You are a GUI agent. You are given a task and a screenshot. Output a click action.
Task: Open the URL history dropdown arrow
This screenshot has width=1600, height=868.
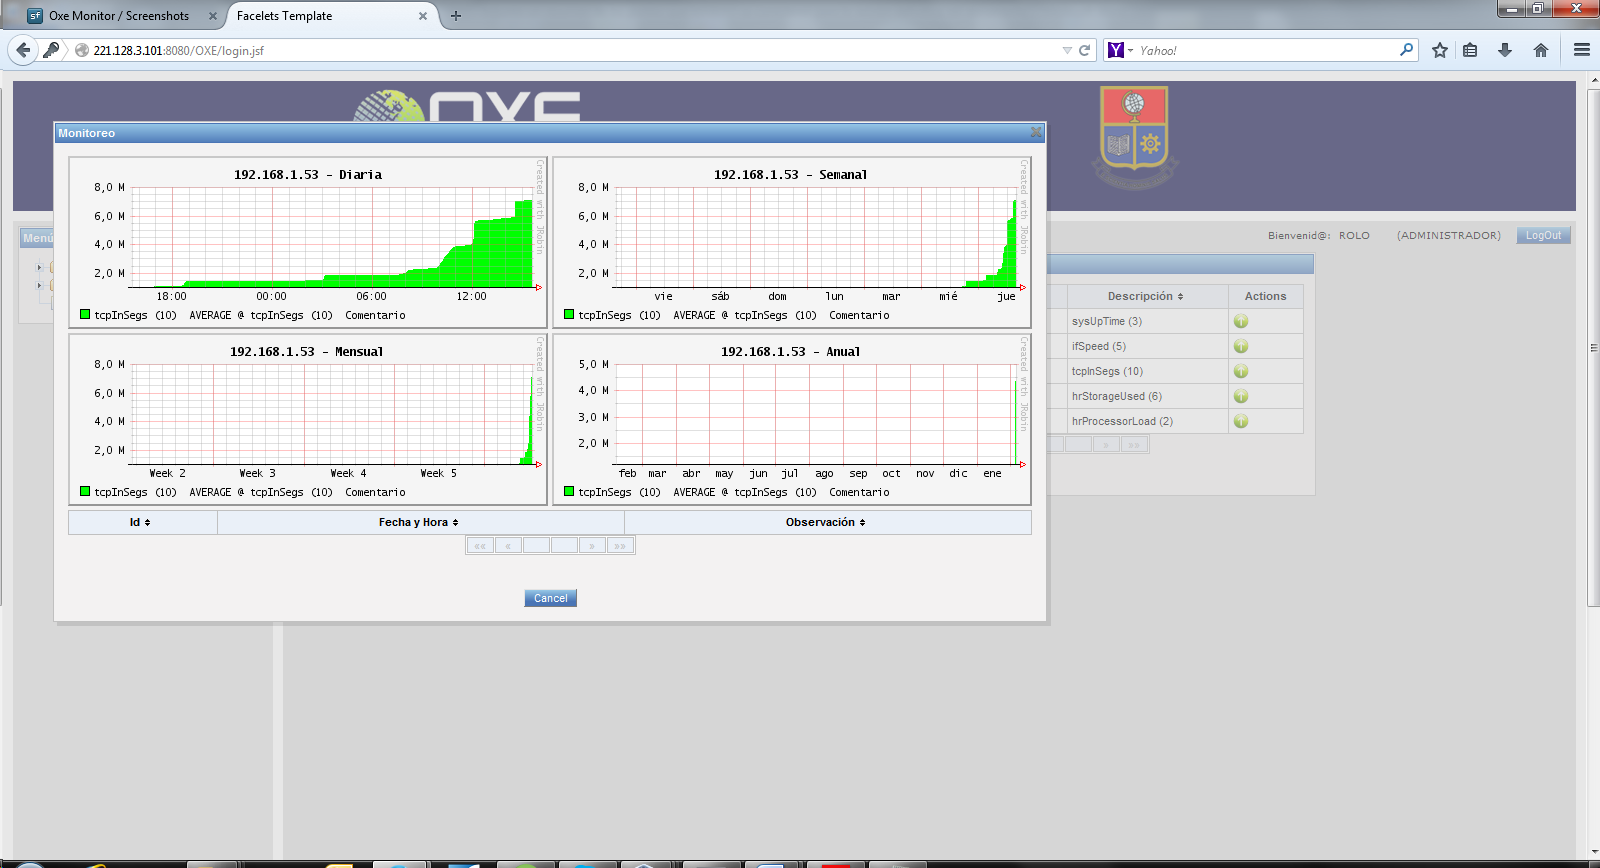[x=1067, y=50]
